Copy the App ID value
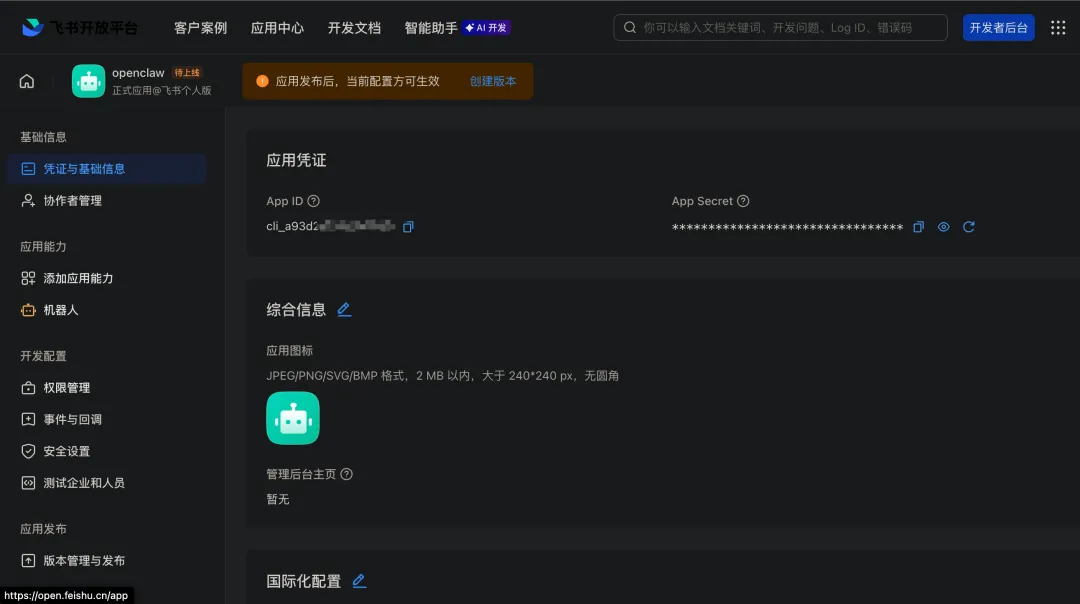 [408, 227]
